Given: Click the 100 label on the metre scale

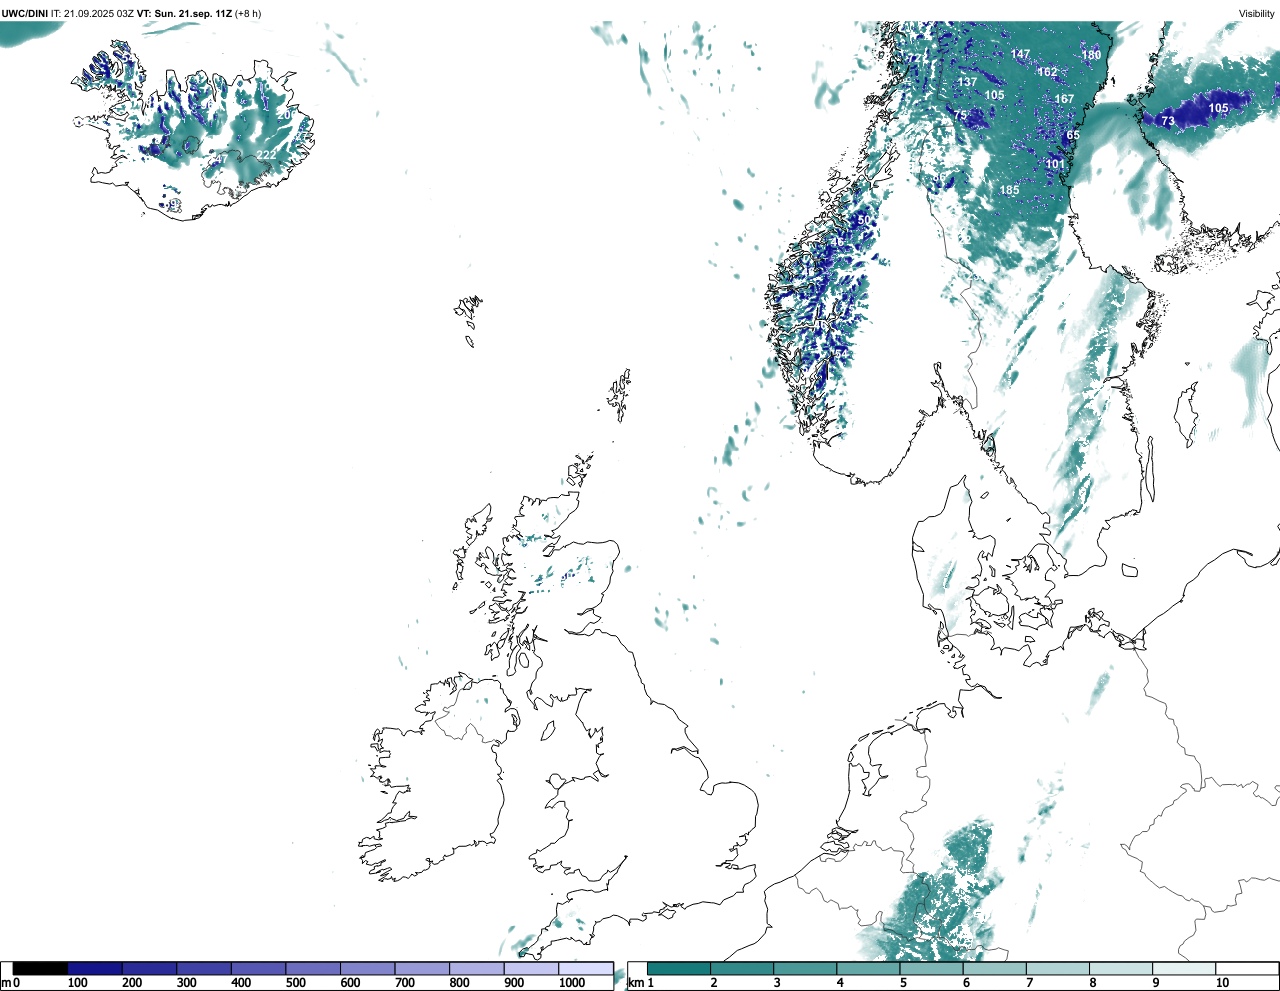Looking at the screenshot, I should coord(77,983).
